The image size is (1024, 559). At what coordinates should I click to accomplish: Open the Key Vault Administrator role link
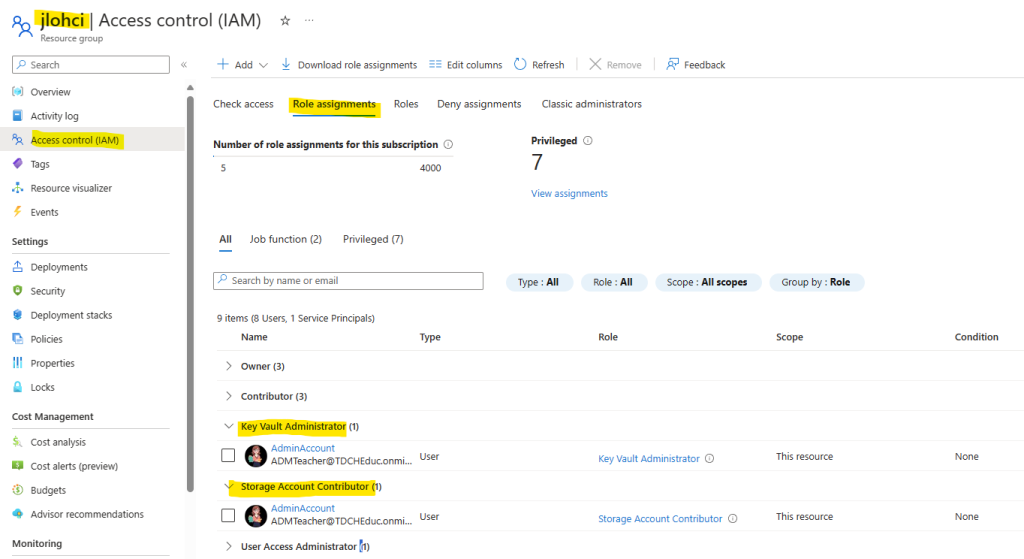click(x=648, y=458)
